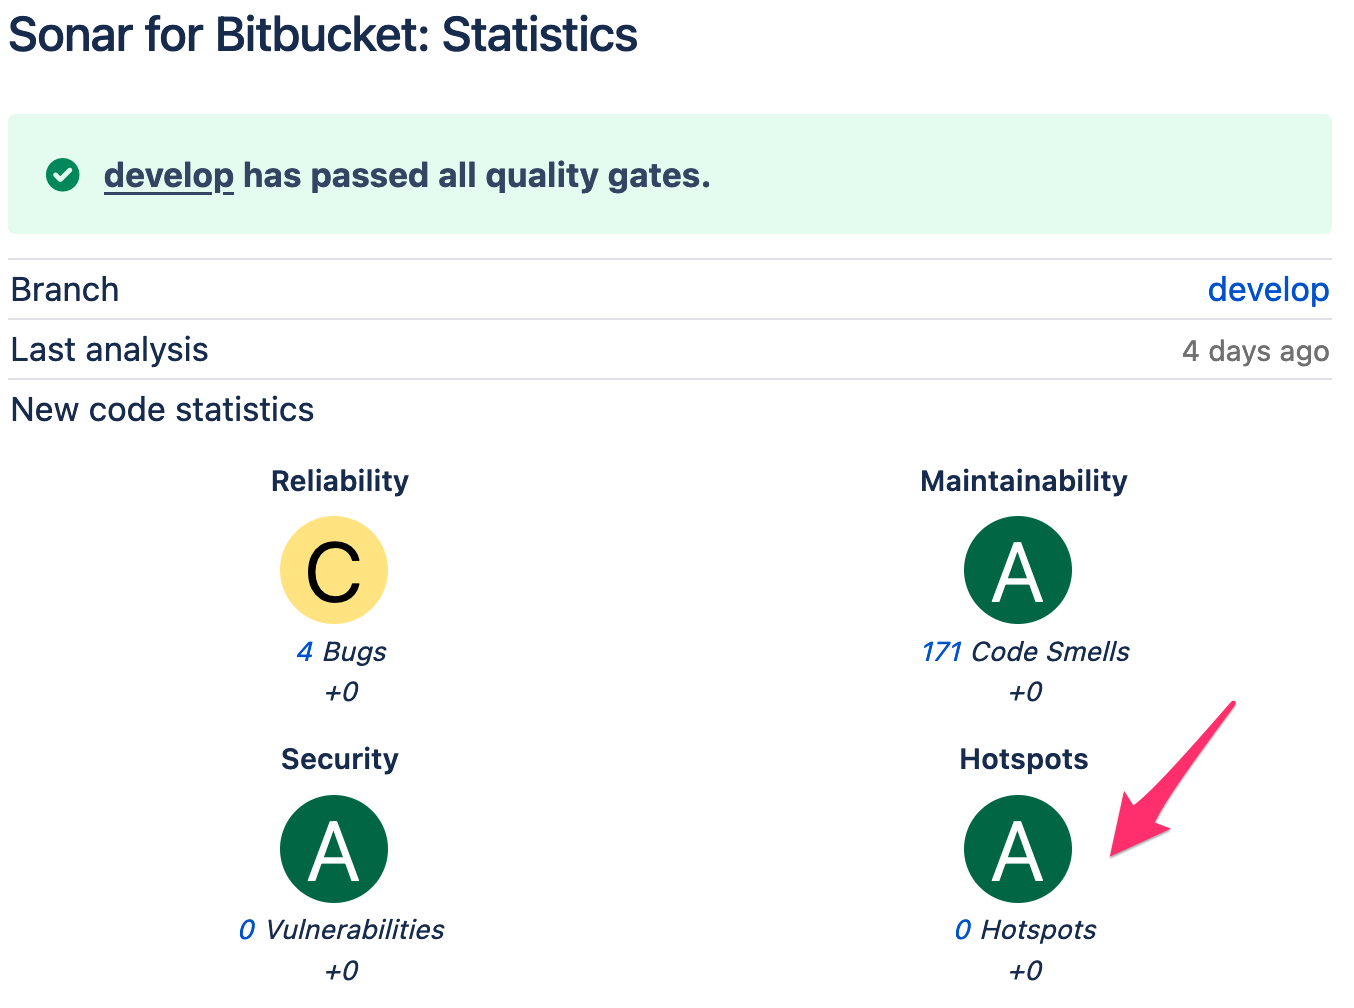Click the Sonar for Bitbucket: Statistics heading

[323, 36]
